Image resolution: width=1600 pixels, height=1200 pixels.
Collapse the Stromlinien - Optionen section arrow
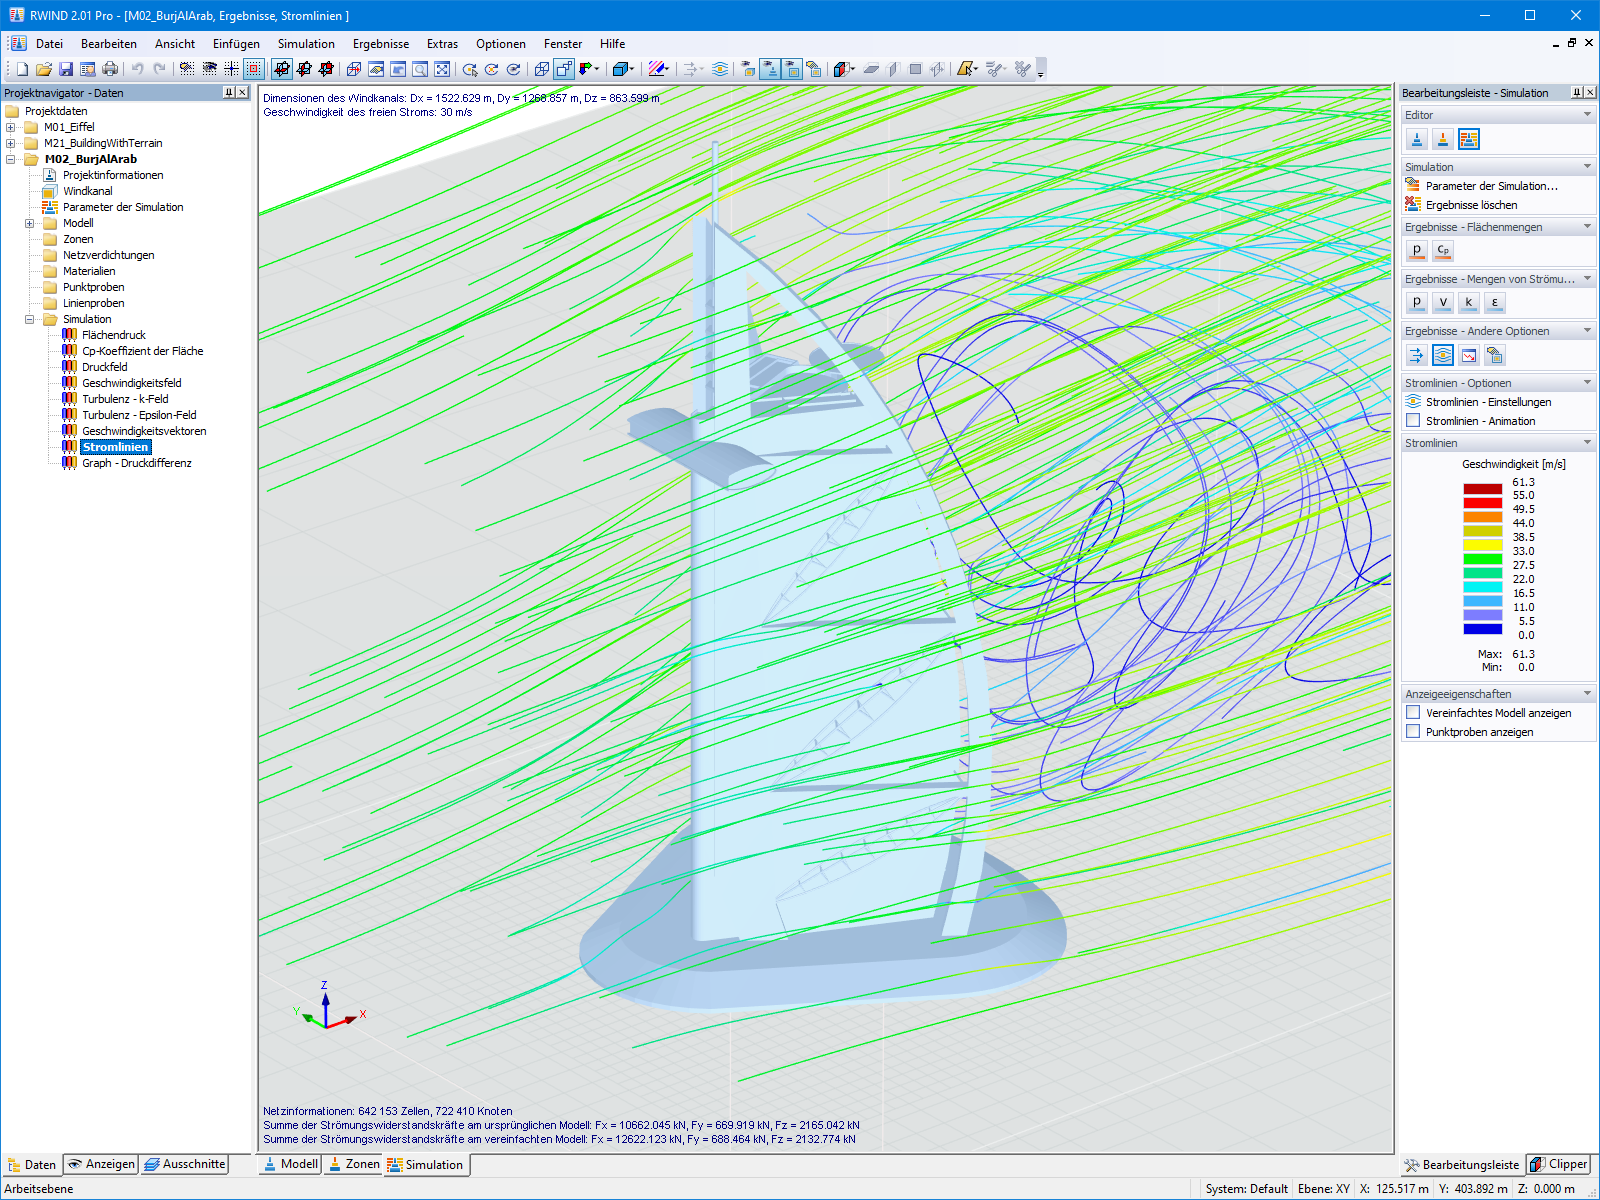[x=1587, y=383]
